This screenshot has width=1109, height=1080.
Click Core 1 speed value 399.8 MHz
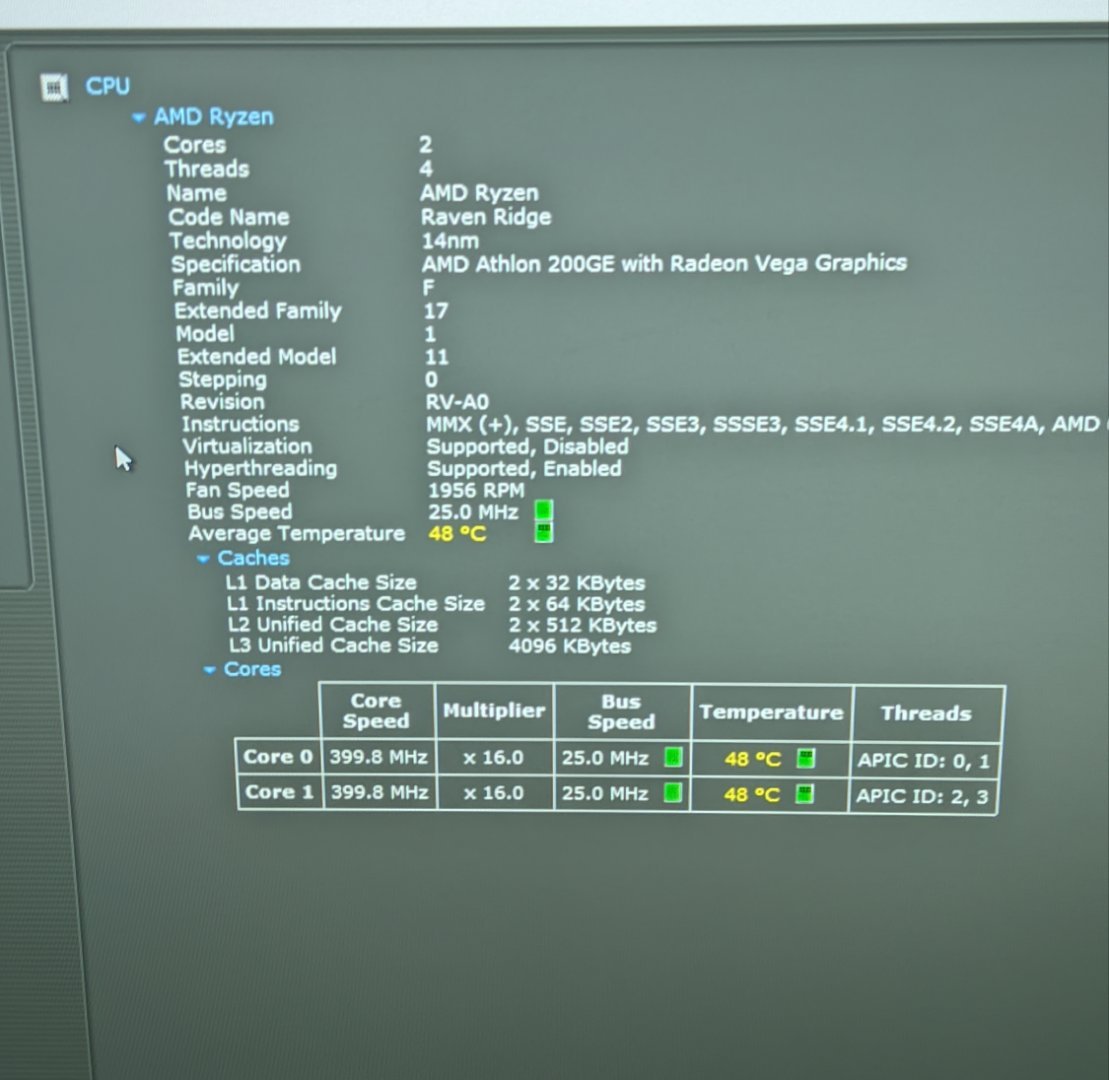tap(380, 792)
